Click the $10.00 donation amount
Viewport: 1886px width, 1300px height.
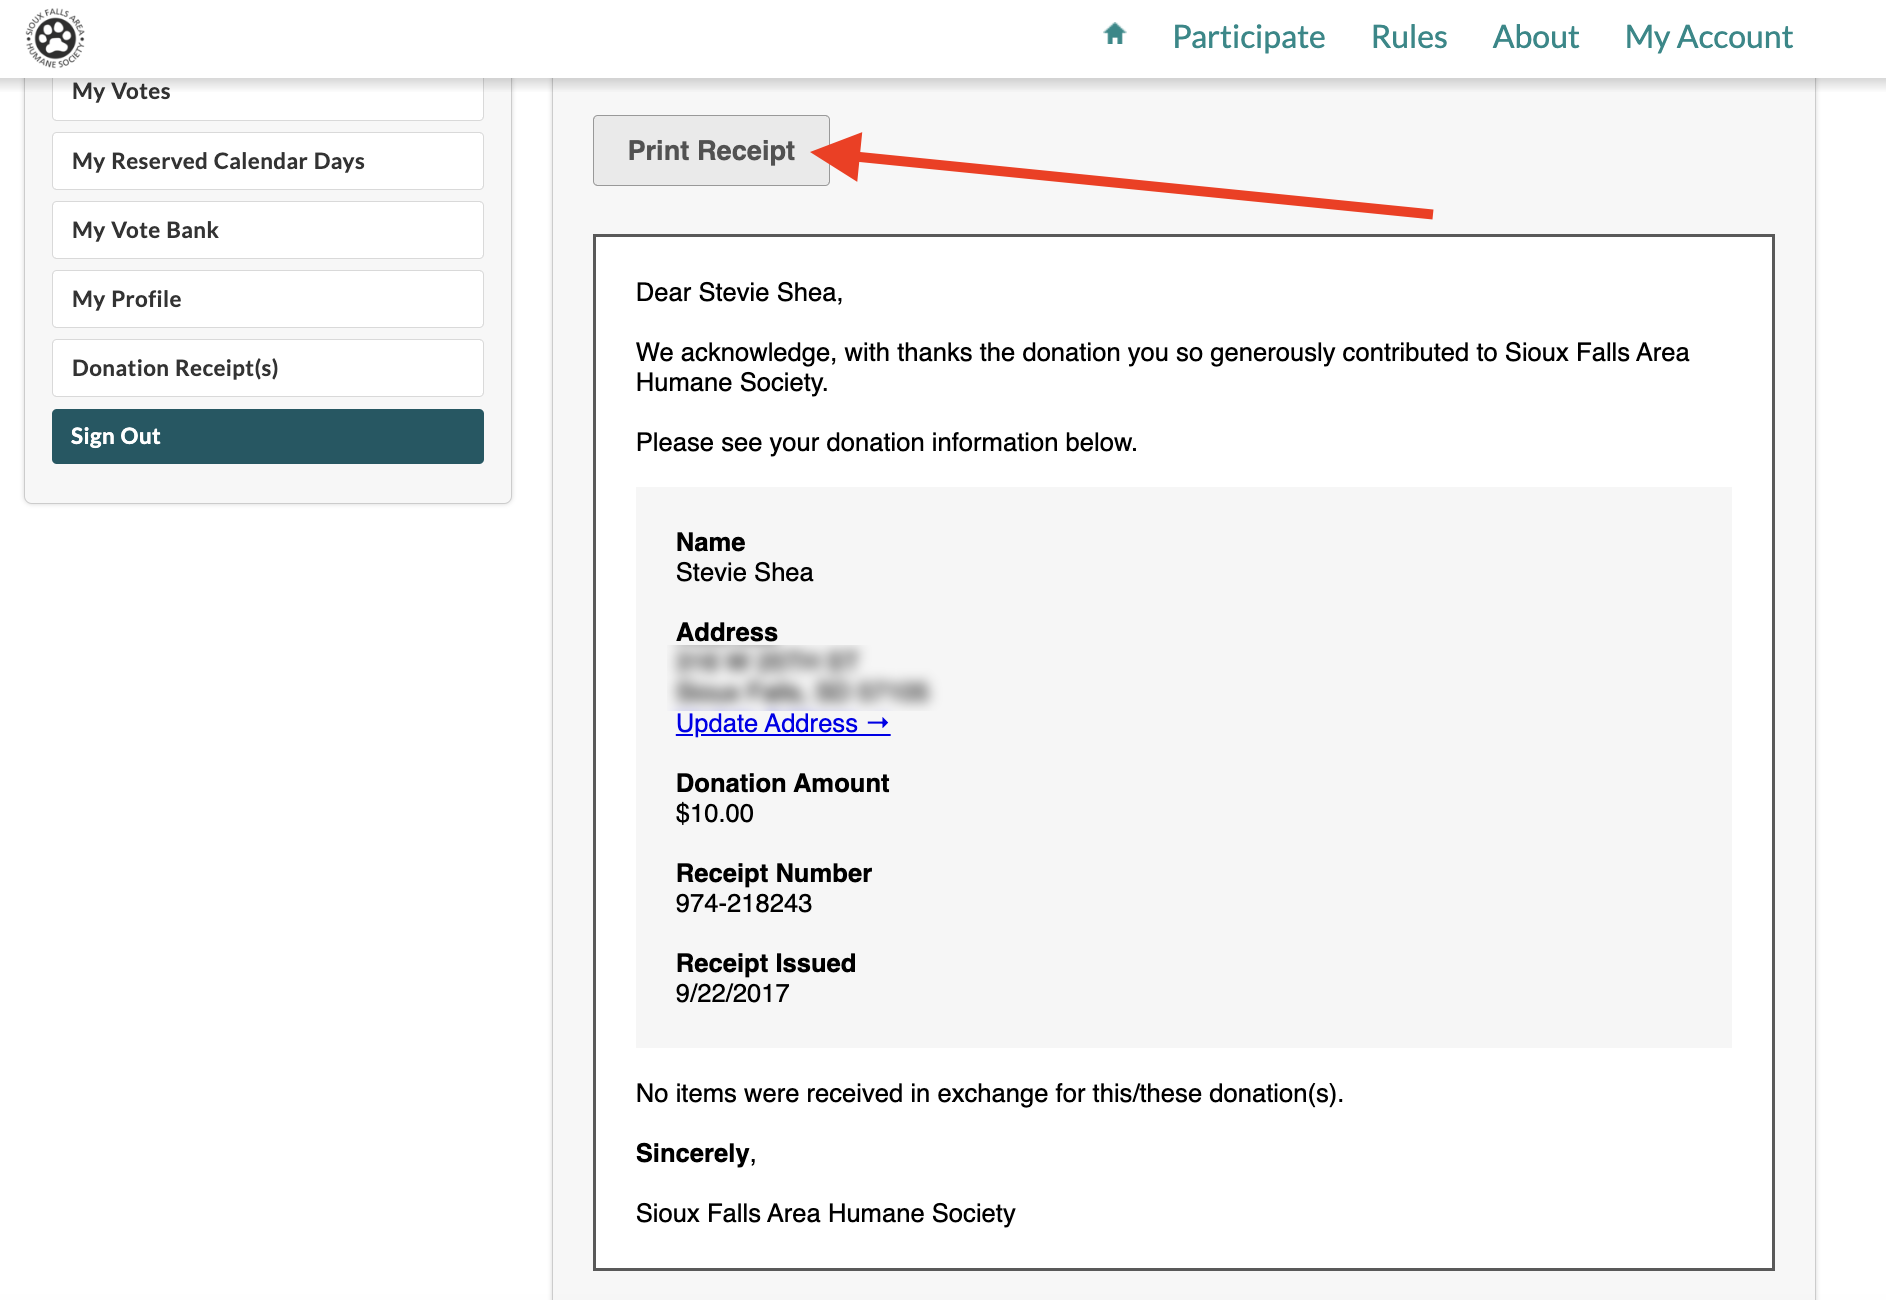tap(714, 813)
